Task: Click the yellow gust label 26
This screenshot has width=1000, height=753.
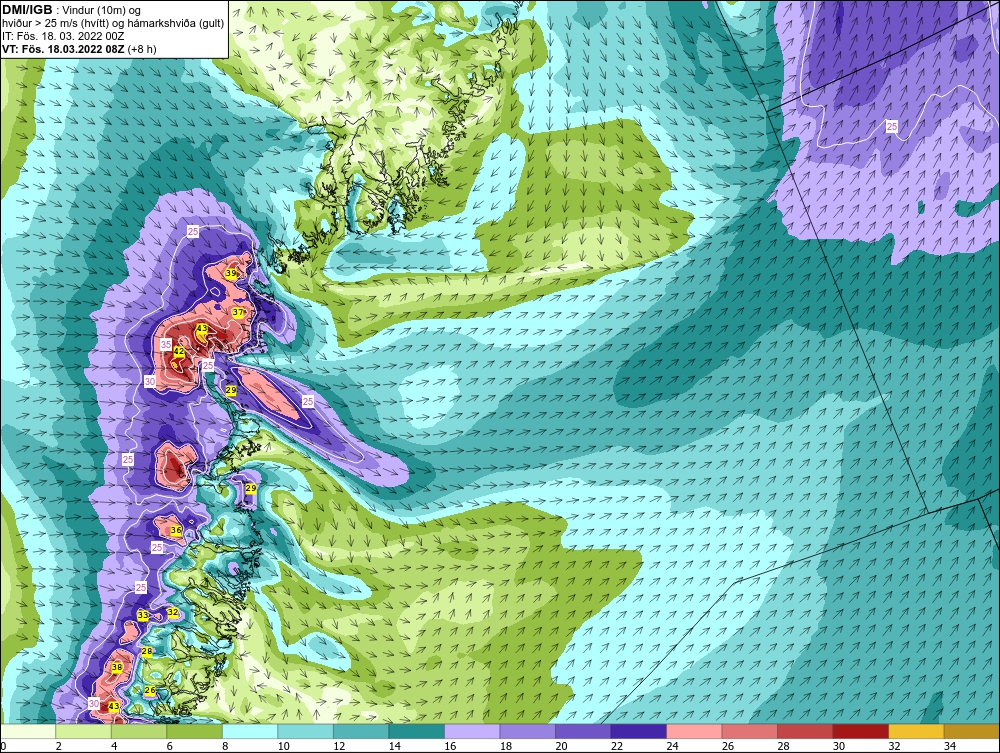Action: point(150,691)
